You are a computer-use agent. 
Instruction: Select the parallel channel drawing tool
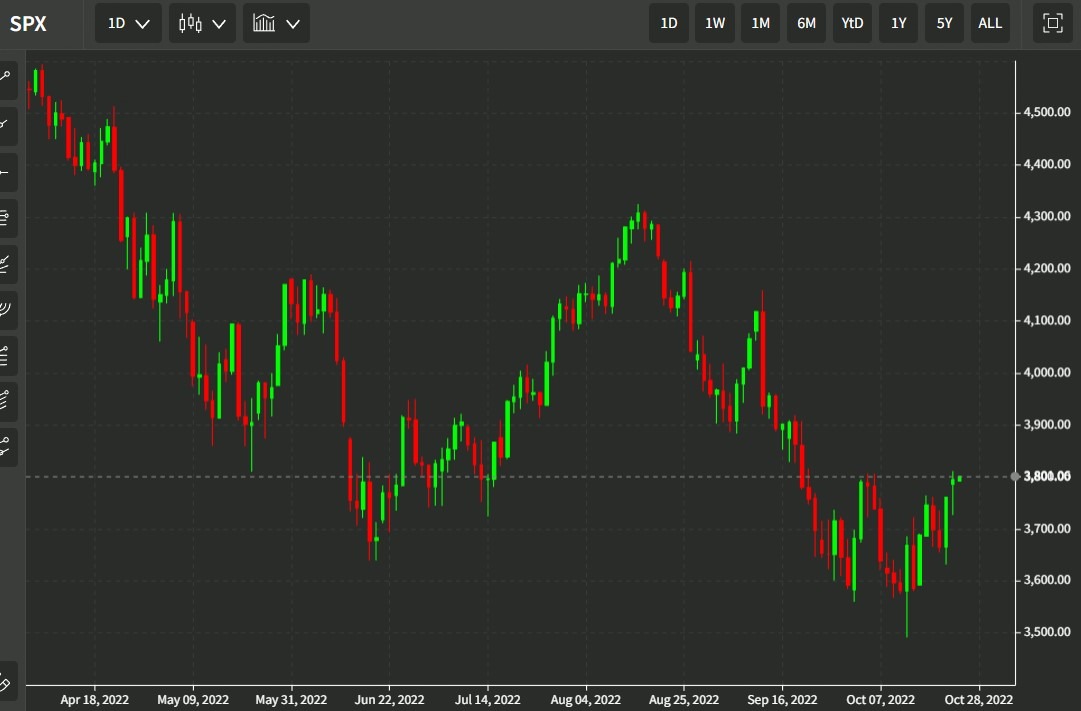tap(6, 401)
